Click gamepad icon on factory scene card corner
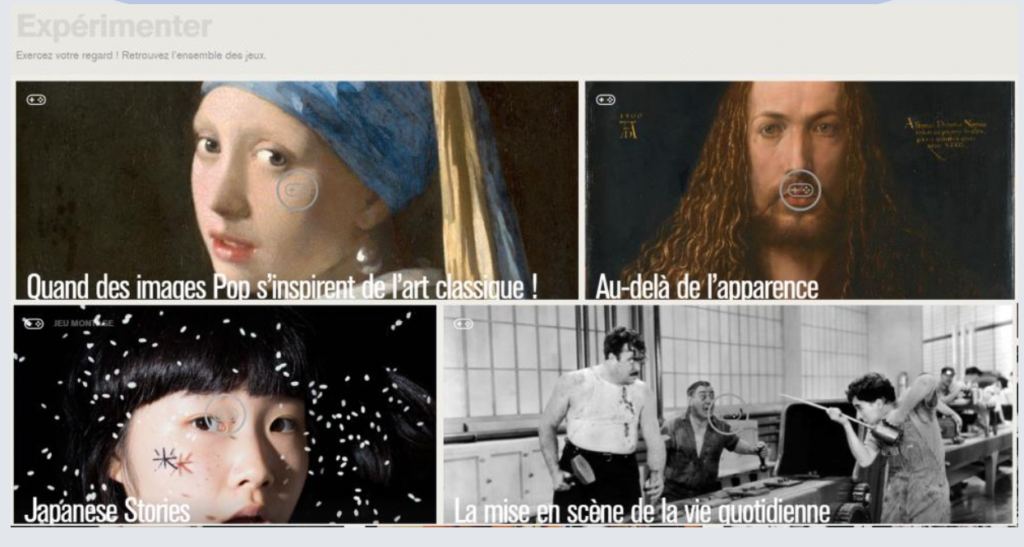1024x547 pixels. coord(463,324)
